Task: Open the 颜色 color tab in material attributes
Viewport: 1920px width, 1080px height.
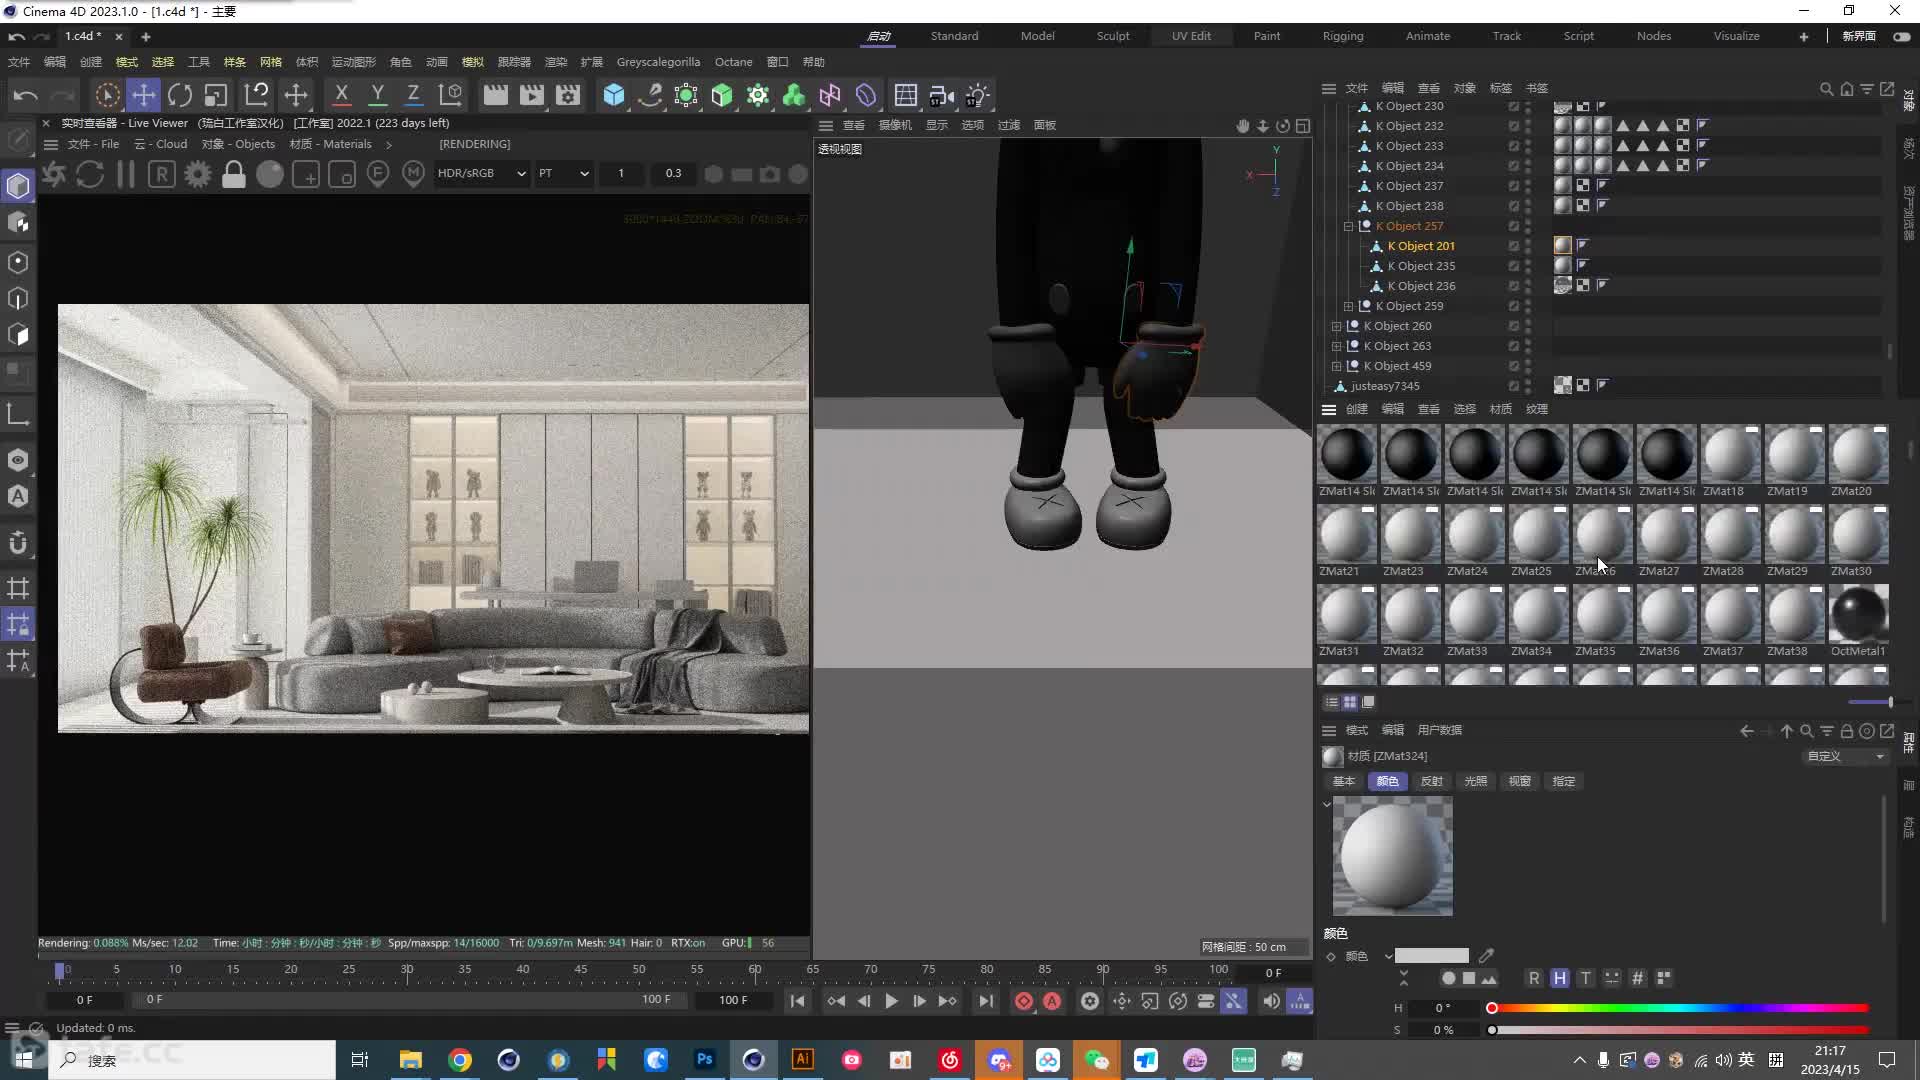Action: [1387, 781]
